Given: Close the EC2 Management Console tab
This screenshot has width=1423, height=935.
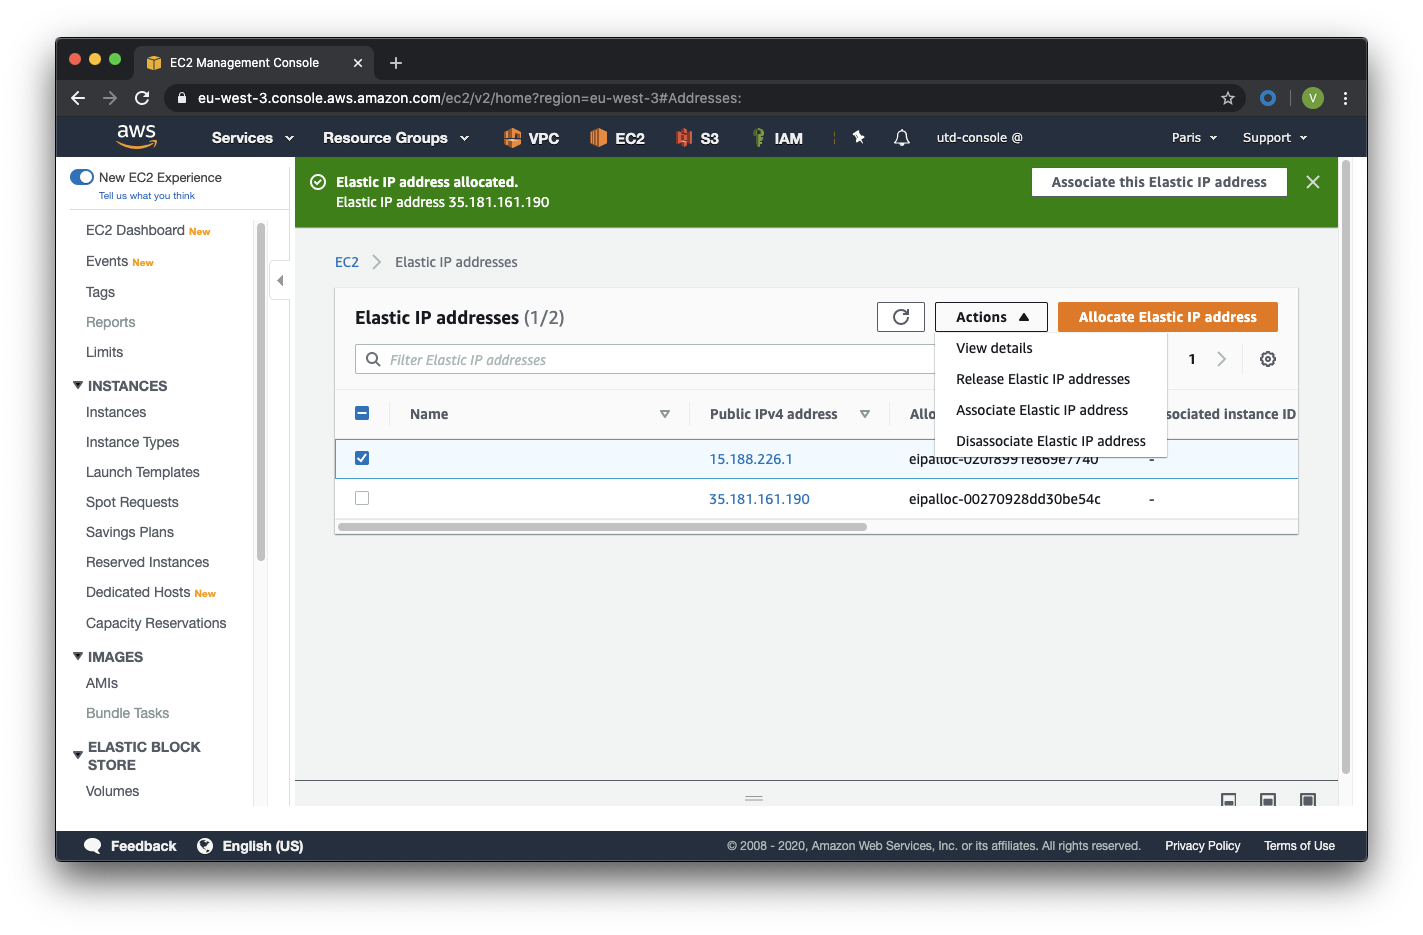Looking at the screenshot, I should [x=358, y=63].
